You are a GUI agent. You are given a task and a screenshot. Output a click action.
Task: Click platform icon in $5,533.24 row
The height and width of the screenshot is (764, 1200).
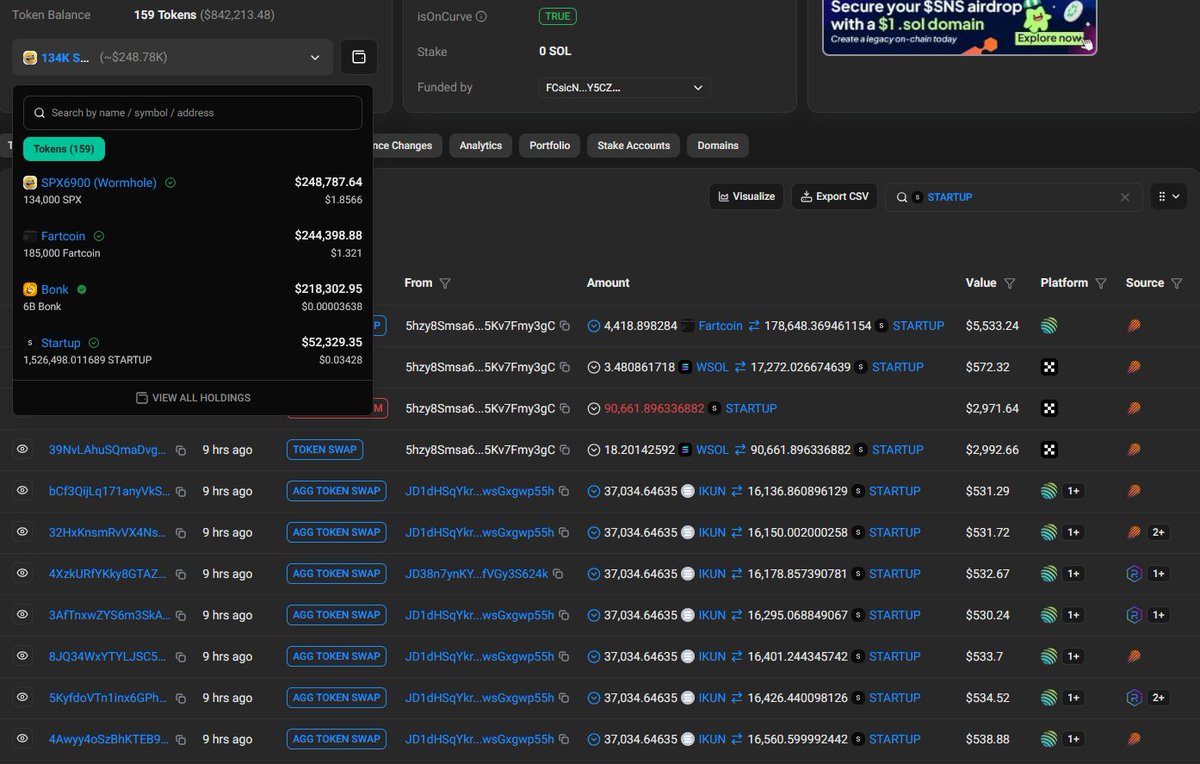tap(1049, 326)
